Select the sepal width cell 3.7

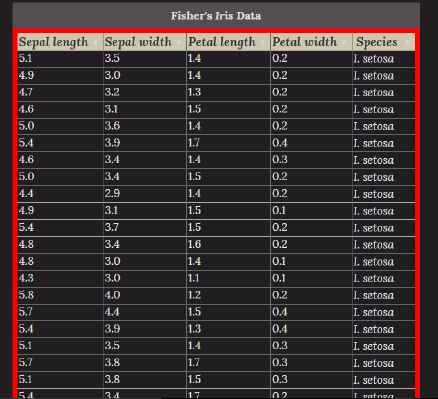(145, 228)
